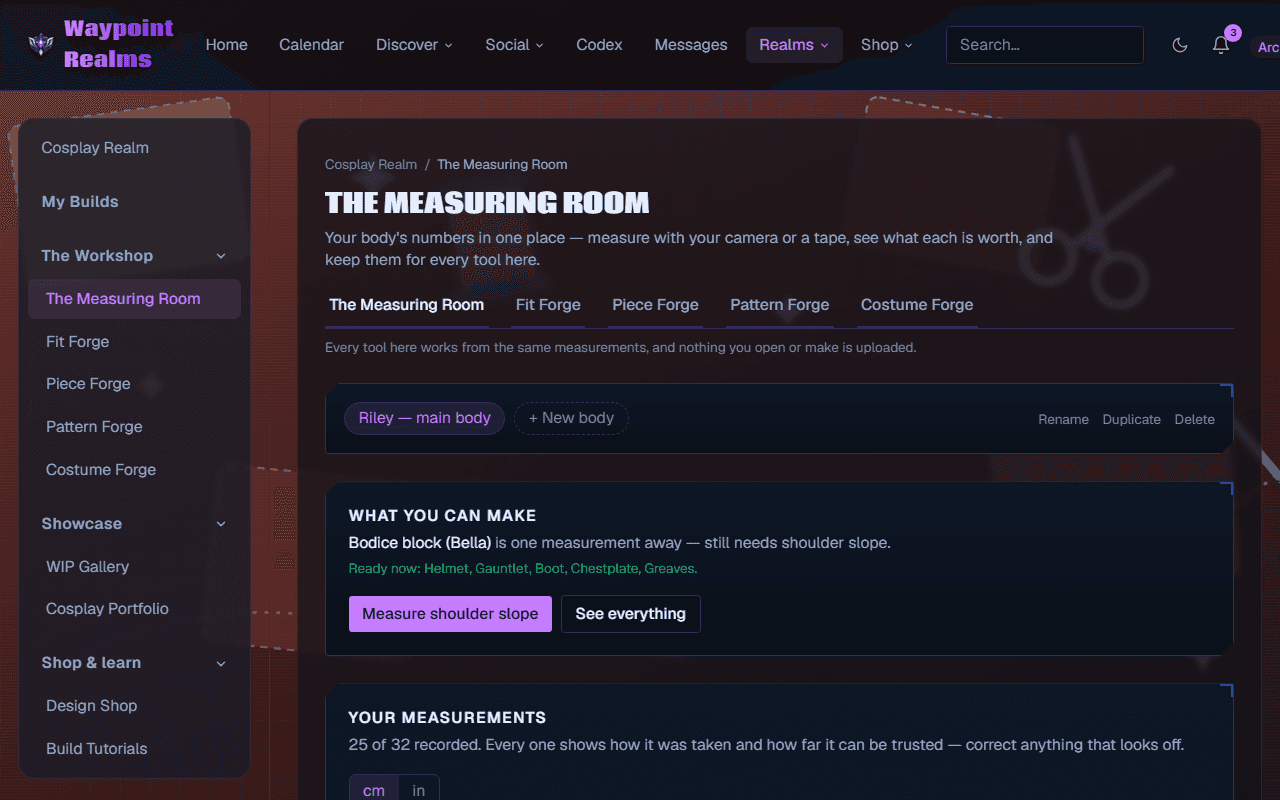This screenshot has height=800, width=1280.
Task: Switch to the Pattern Forge tab
Action: click(780, 305)
